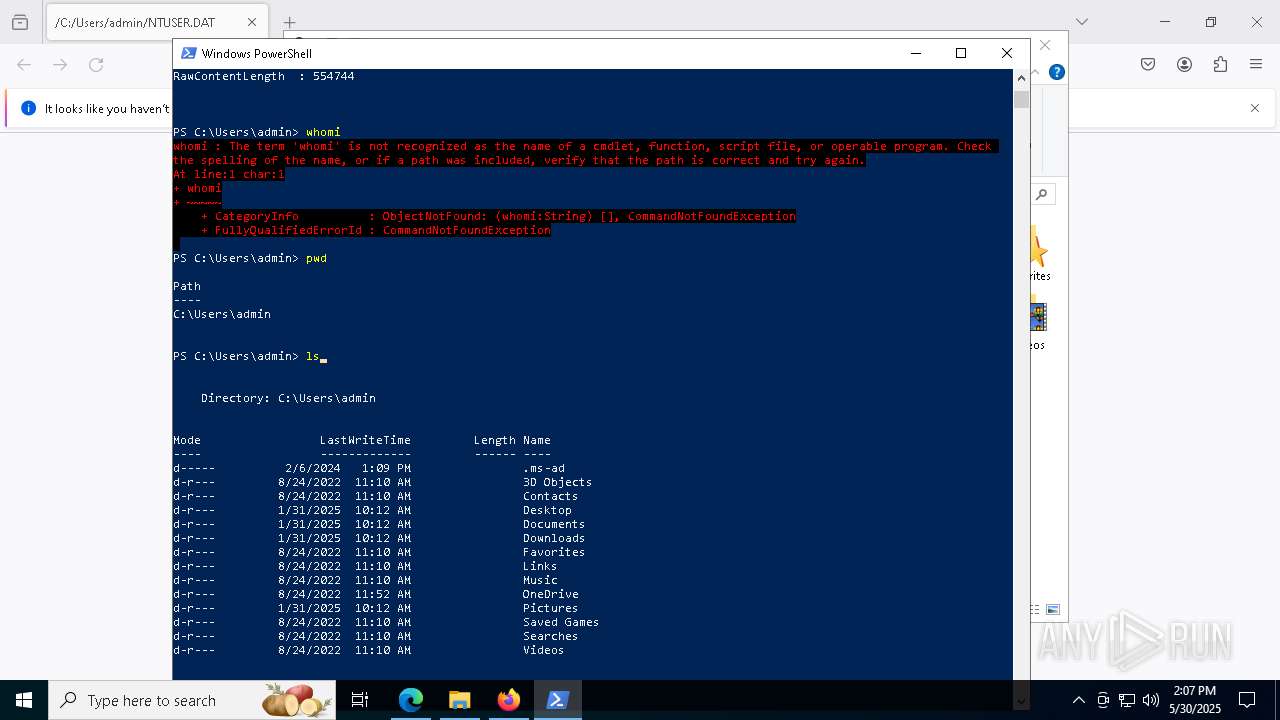Screen dimensions: 1280x720
Task: Expand the Firefox list-all-tabs chevron
Action: tap(1081, 22)
